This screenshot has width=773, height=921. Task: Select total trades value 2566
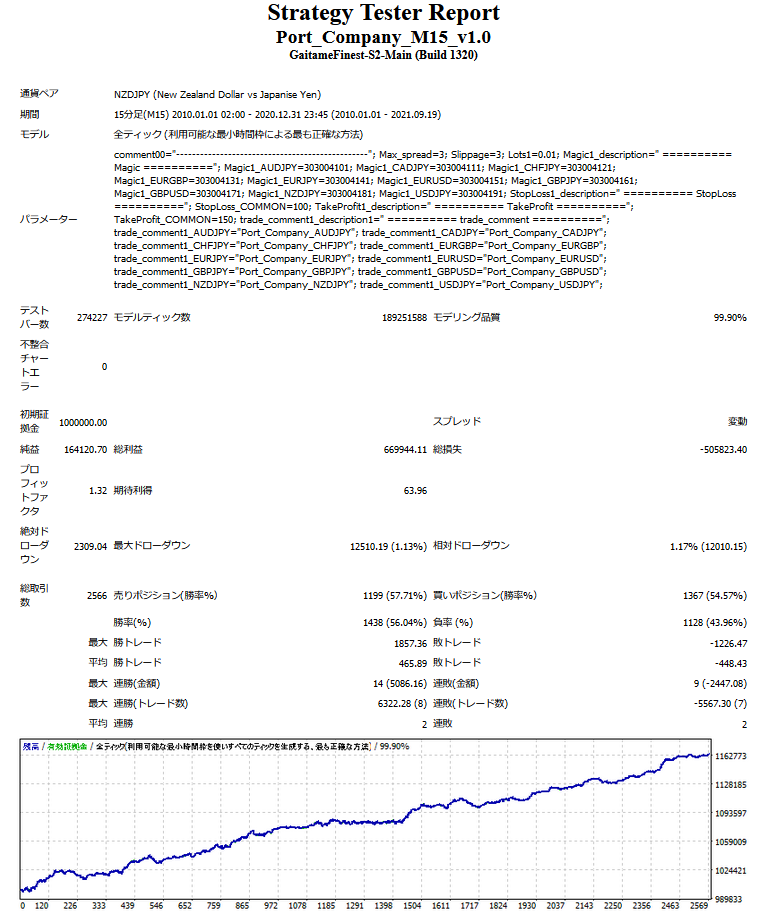click(97, 596)
